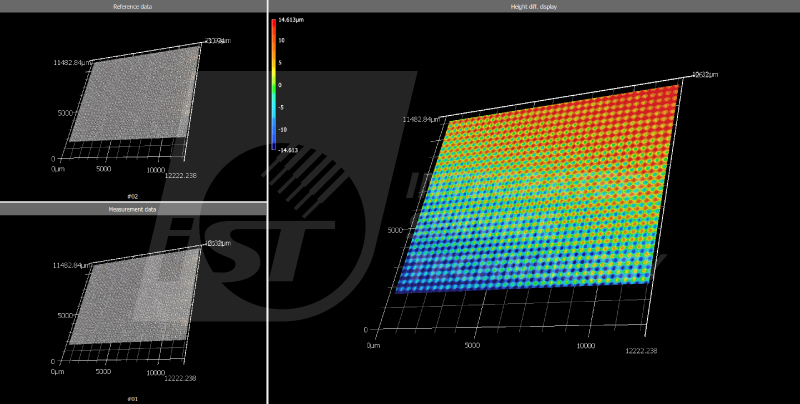Viewport: 800px width, 404px height.
Task: Click the 10000 axis label in Height diff. display
Action: [586, 346]
